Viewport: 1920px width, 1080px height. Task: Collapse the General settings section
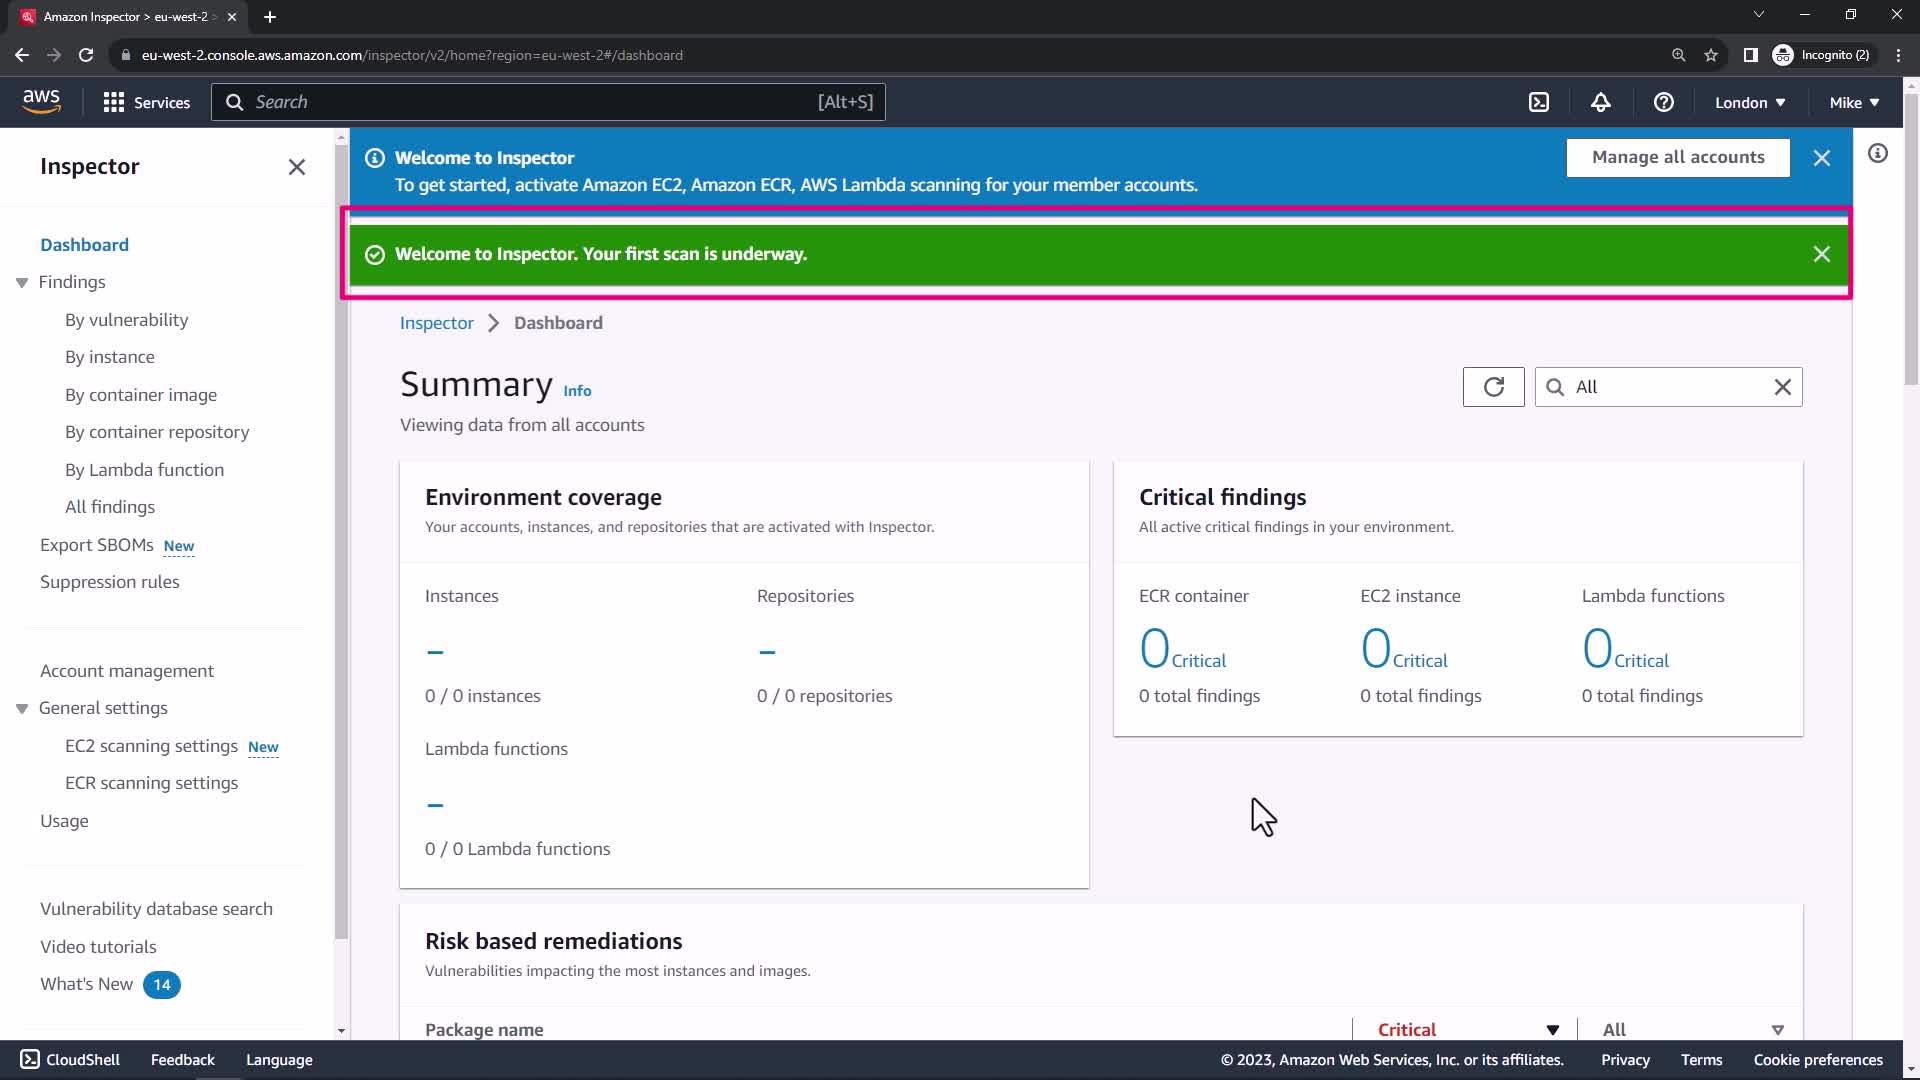(x=22, y=709)
